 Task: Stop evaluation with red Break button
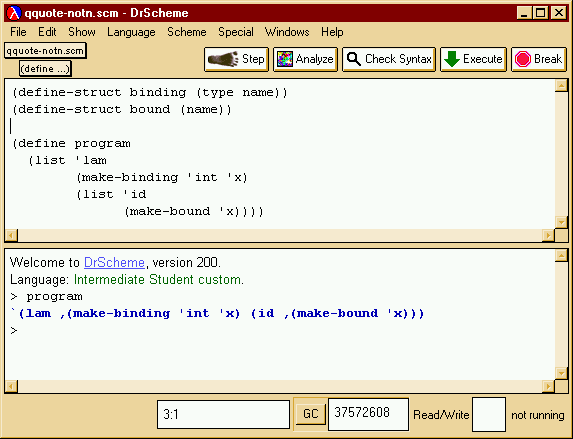[539, 59]
